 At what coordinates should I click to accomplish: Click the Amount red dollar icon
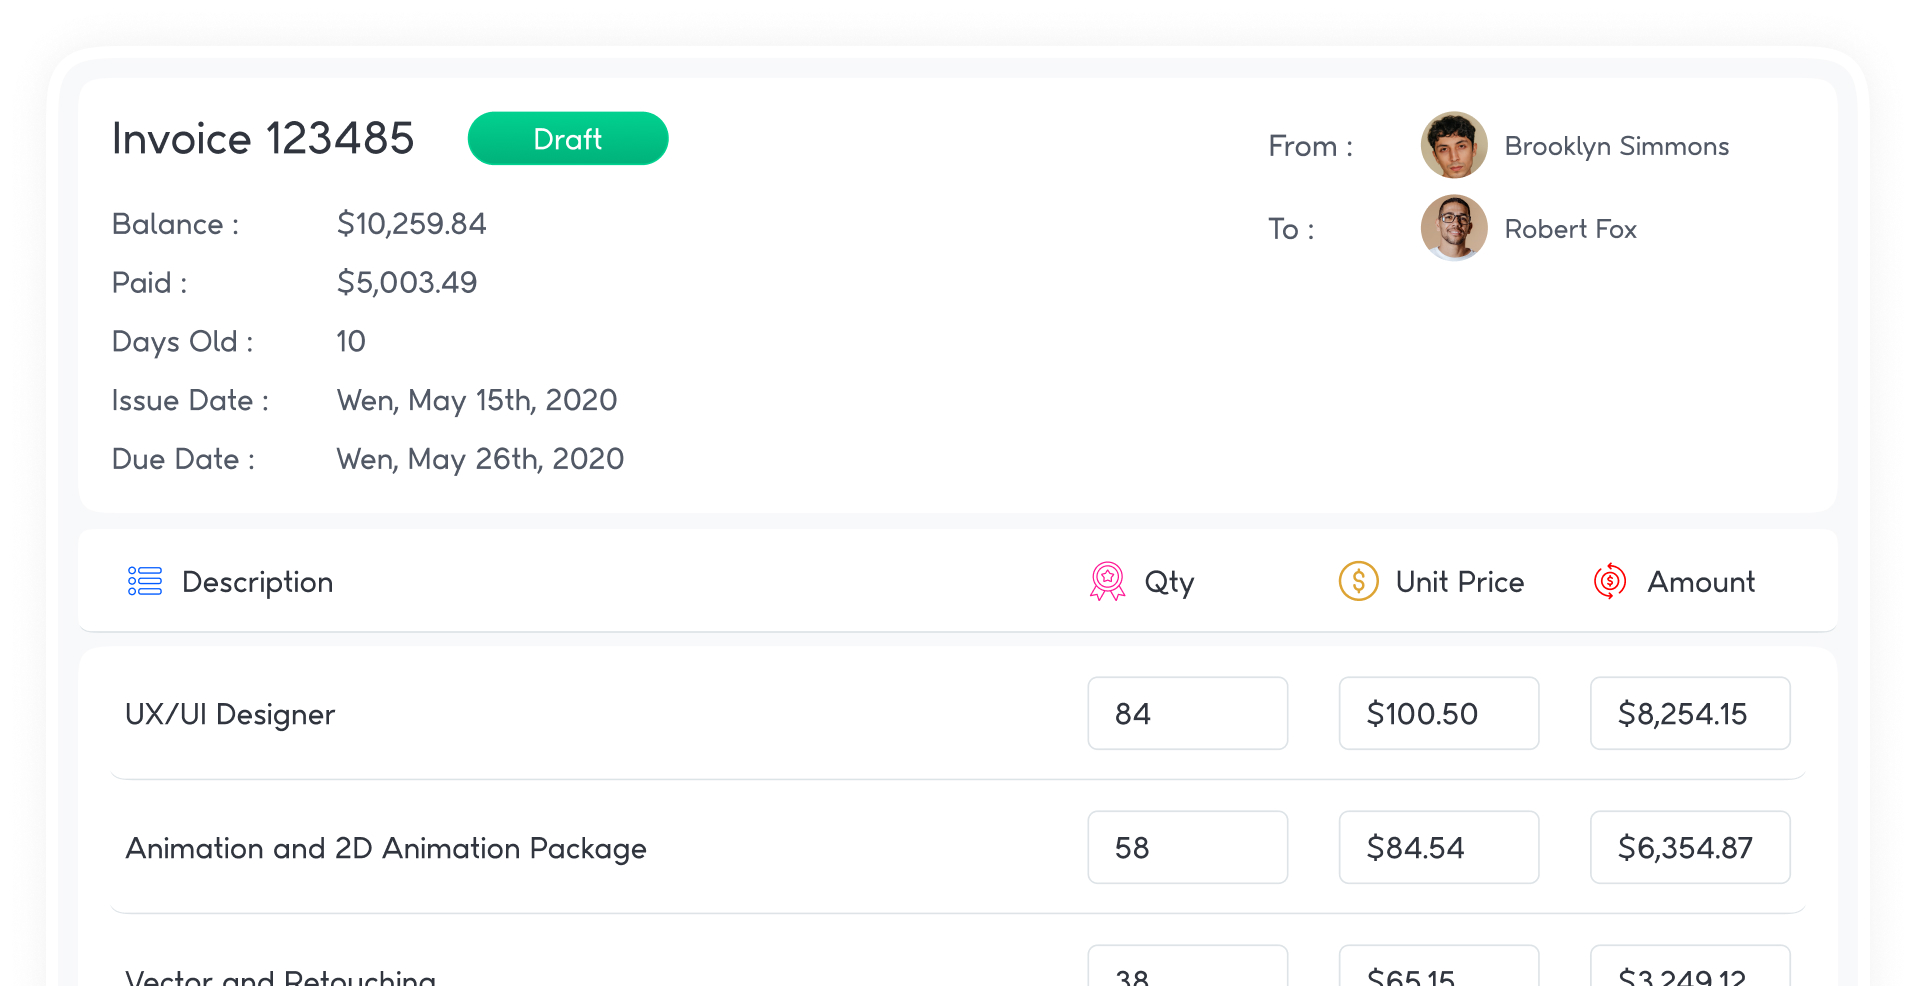1609,581
